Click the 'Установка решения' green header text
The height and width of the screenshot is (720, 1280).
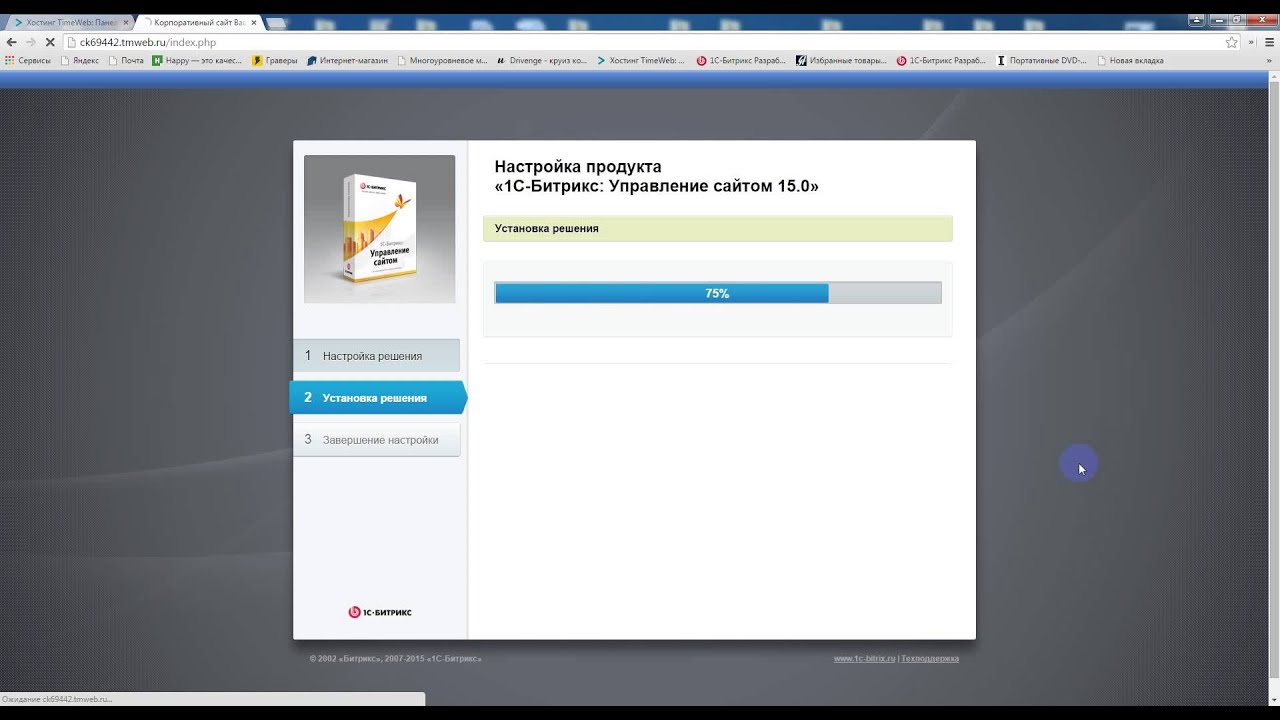[x=546, y=228]
